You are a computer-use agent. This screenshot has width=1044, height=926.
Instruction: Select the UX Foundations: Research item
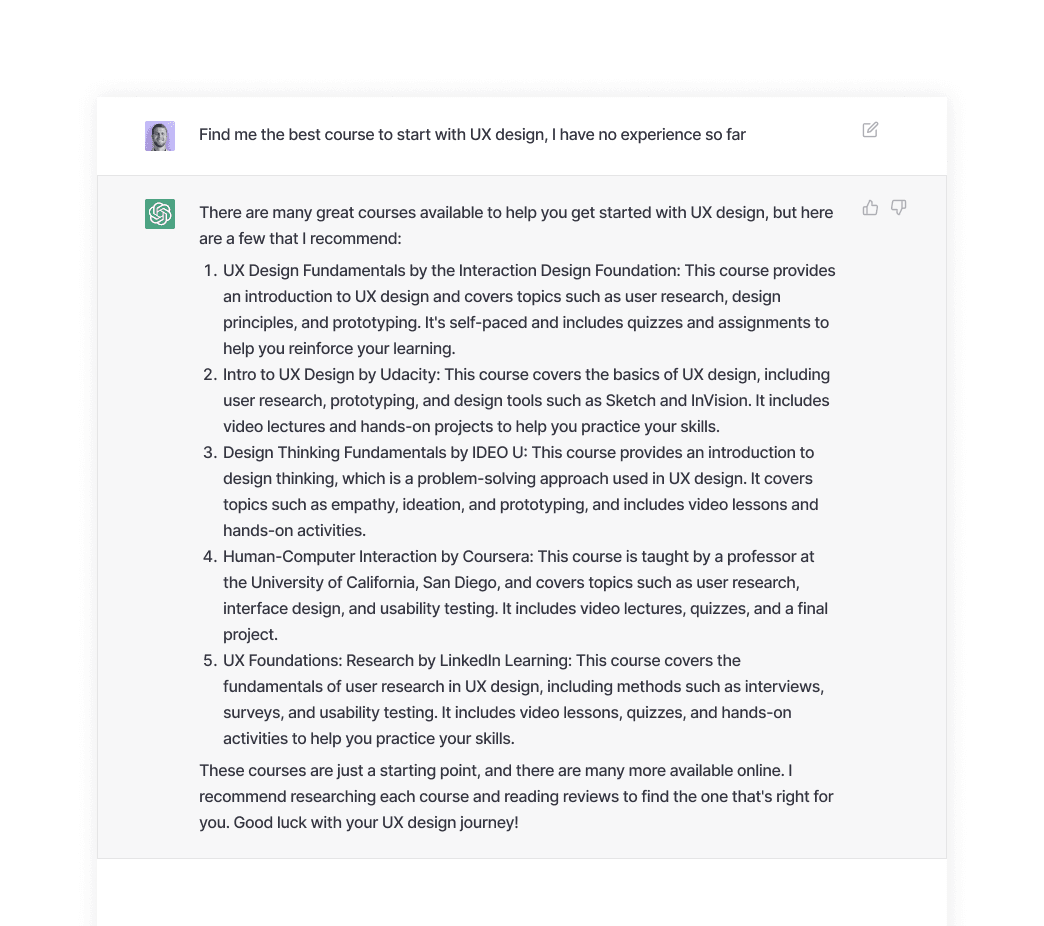(x=523, y=699)
